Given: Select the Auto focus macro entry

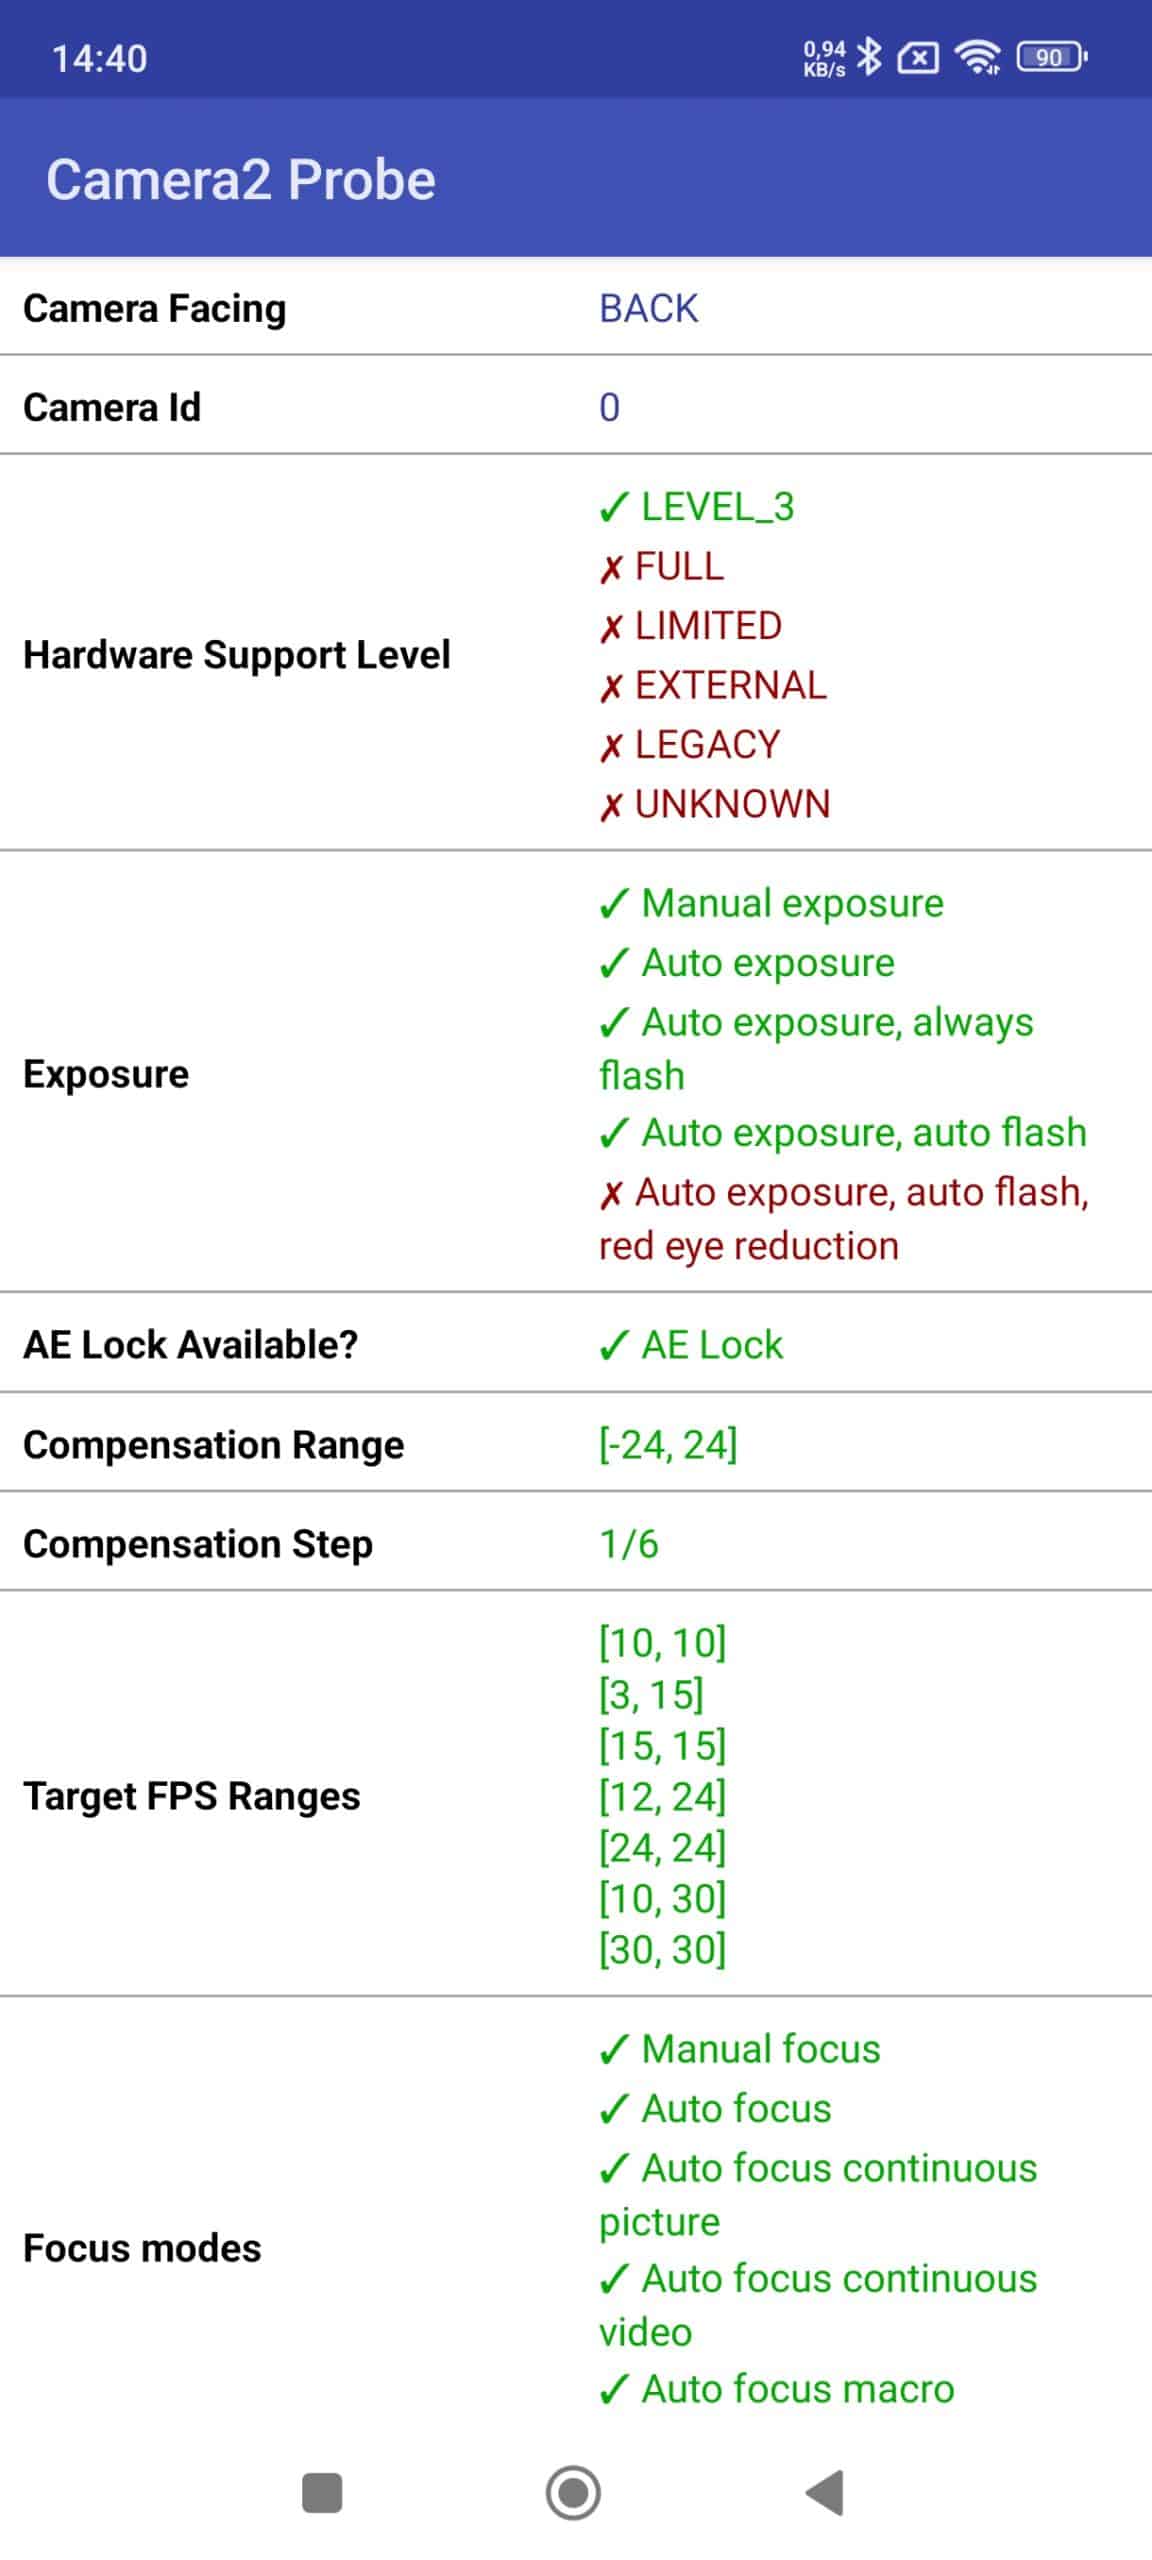Looking at the screenshot, I should 777,2389.
